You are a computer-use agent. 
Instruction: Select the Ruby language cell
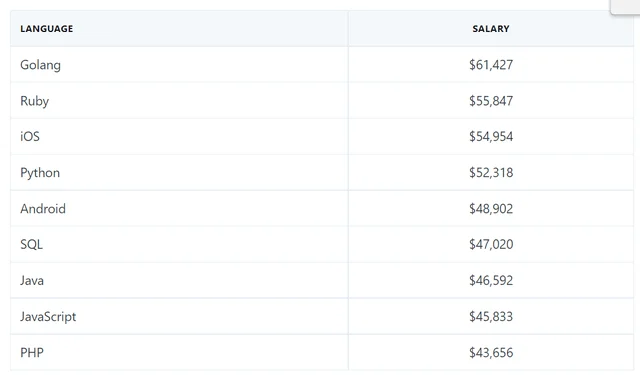pos(34,101)
